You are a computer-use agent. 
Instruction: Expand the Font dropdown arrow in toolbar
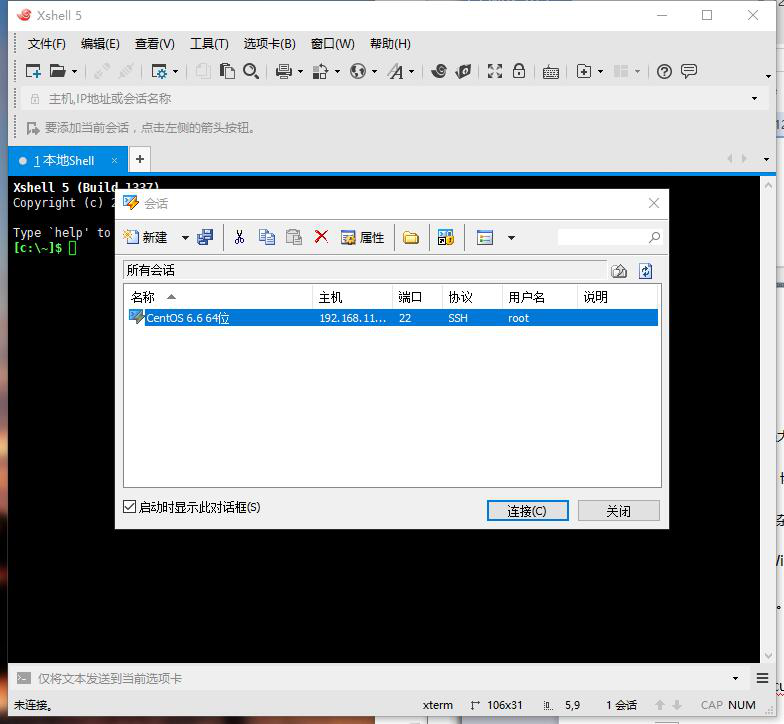(411, 72)
